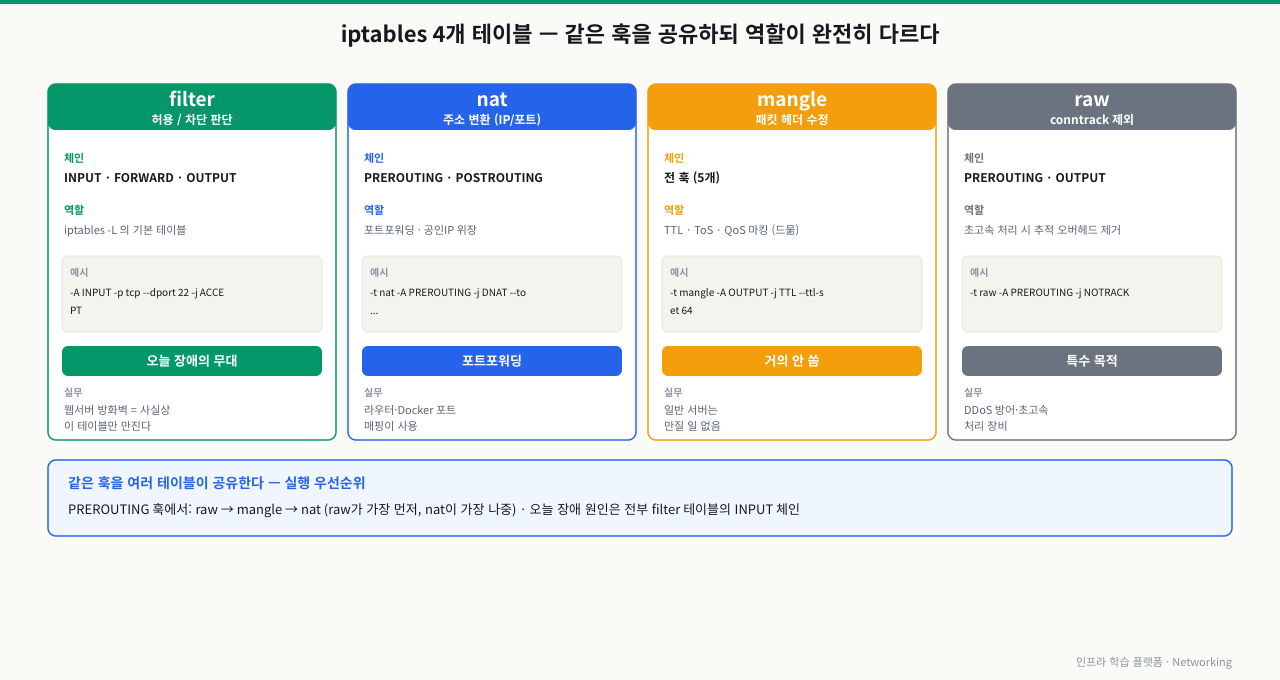Viewport: 1280px width, 680px height.
Task: Click the '역할' label in nat card
Action: tap(374, 210)
